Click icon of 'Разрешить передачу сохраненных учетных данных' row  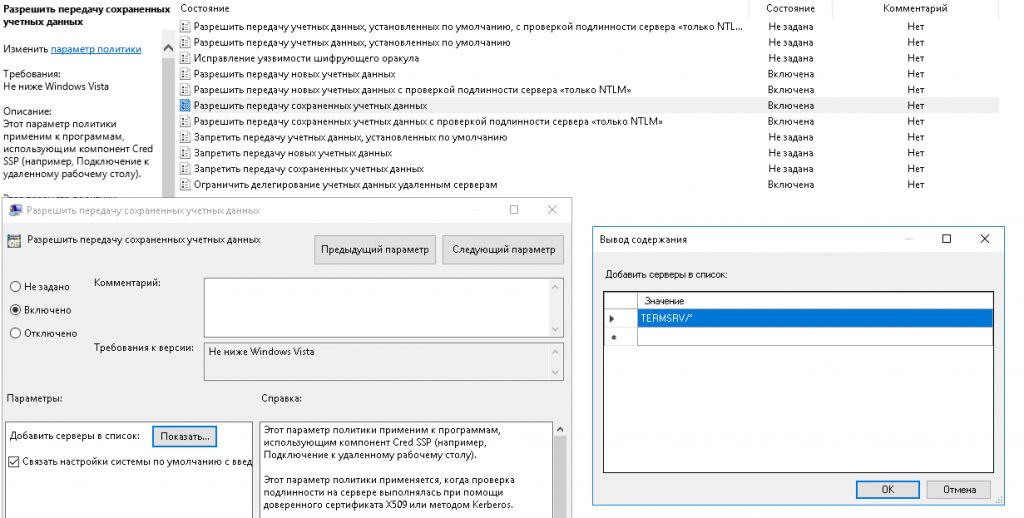(x=185, y=105)
